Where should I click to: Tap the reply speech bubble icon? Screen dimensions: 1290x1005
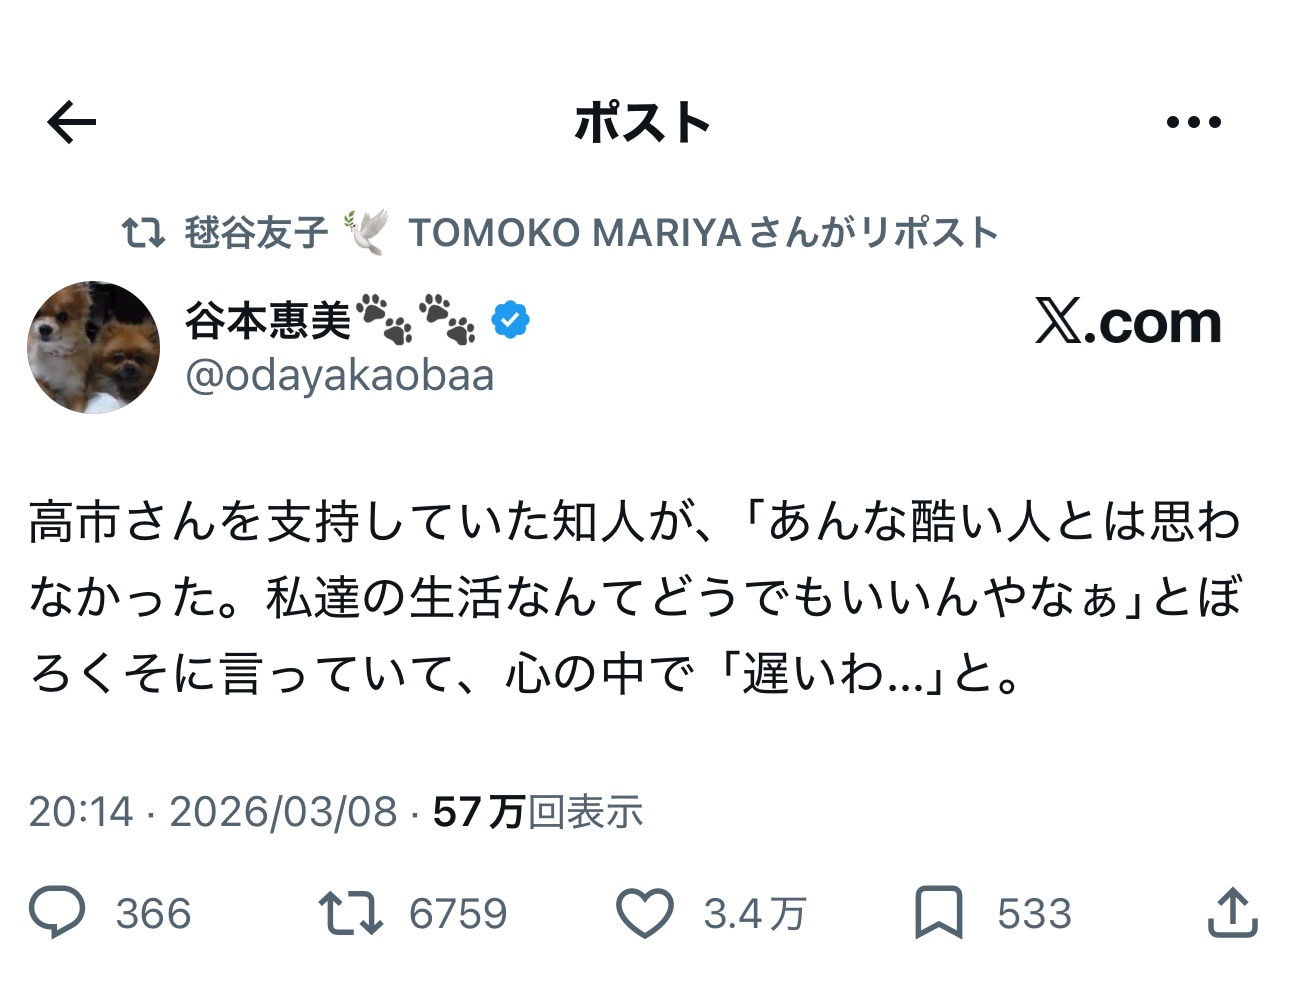point(57,913)
